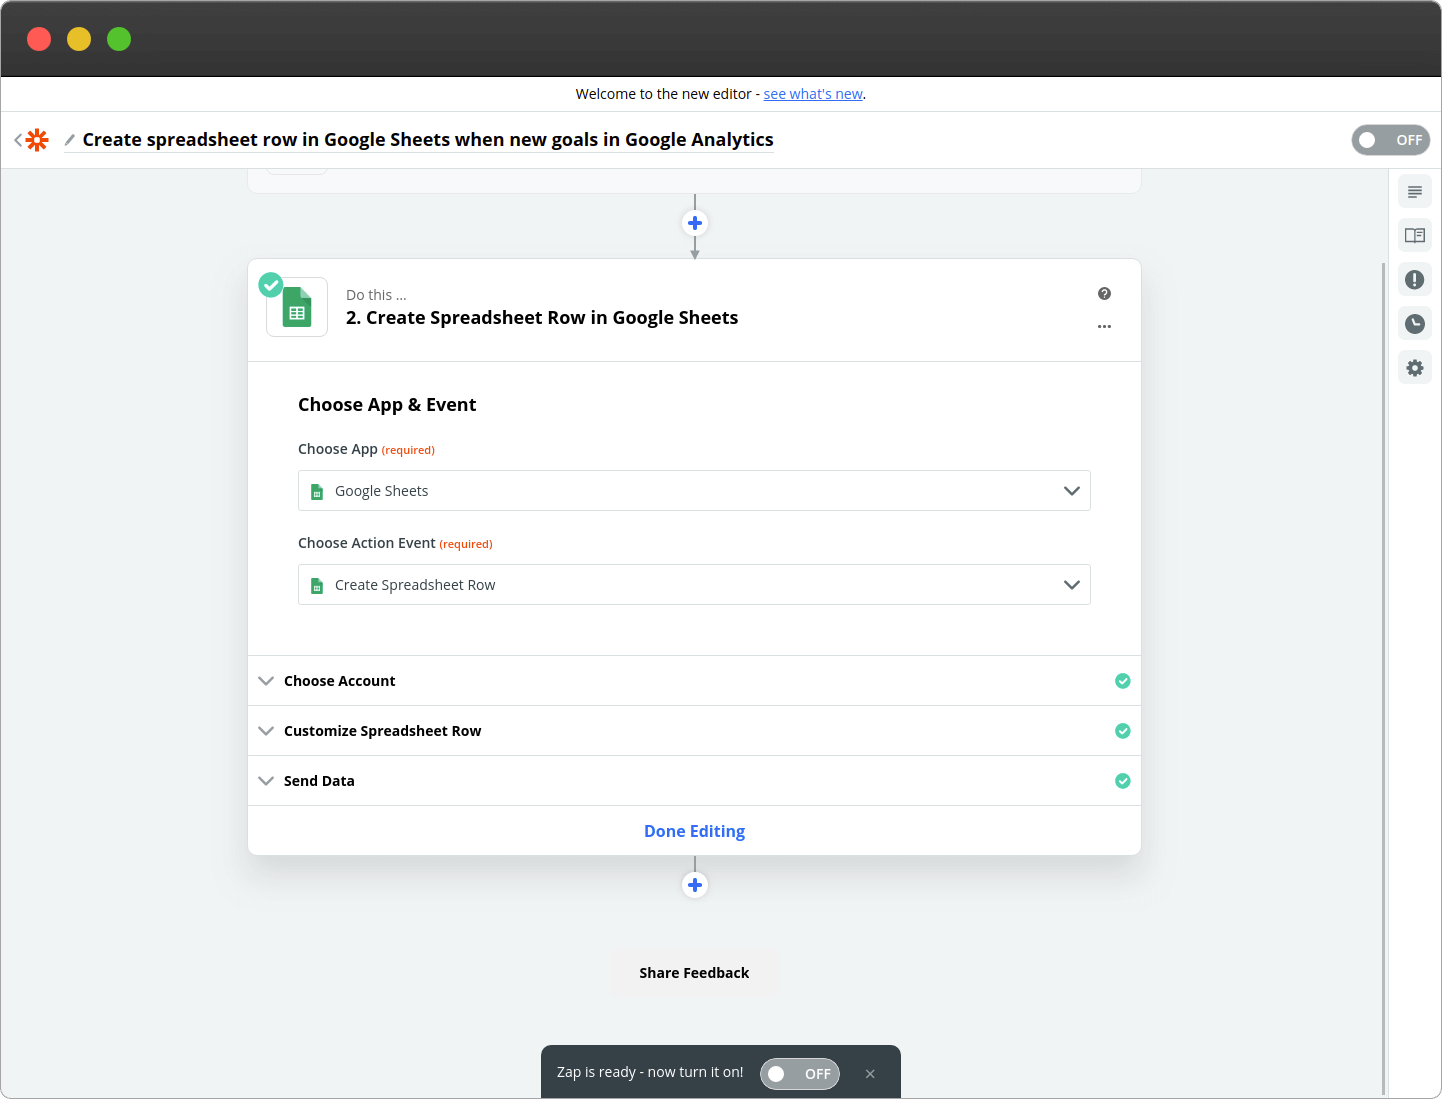Expand the Customize Spreadsheet Row section
This screenshot has height=1099, width=1442.
point(694,731)
